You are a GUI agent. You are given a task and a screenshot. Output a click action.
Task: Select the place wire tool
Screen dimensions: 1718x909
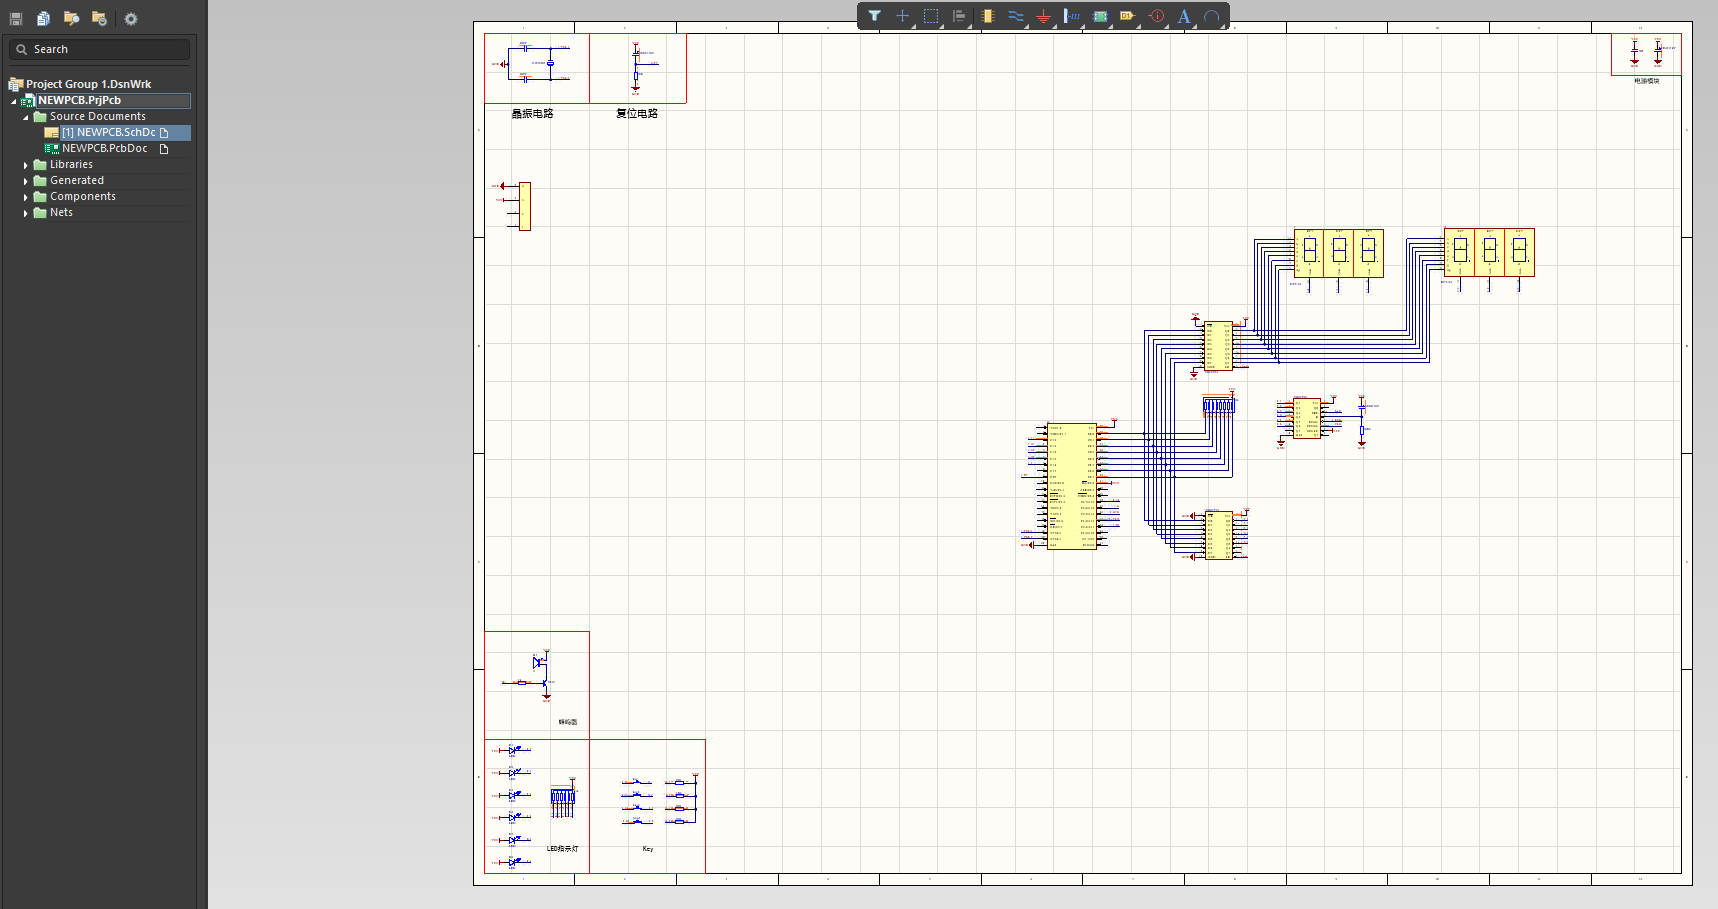[x=1016, y=16]
